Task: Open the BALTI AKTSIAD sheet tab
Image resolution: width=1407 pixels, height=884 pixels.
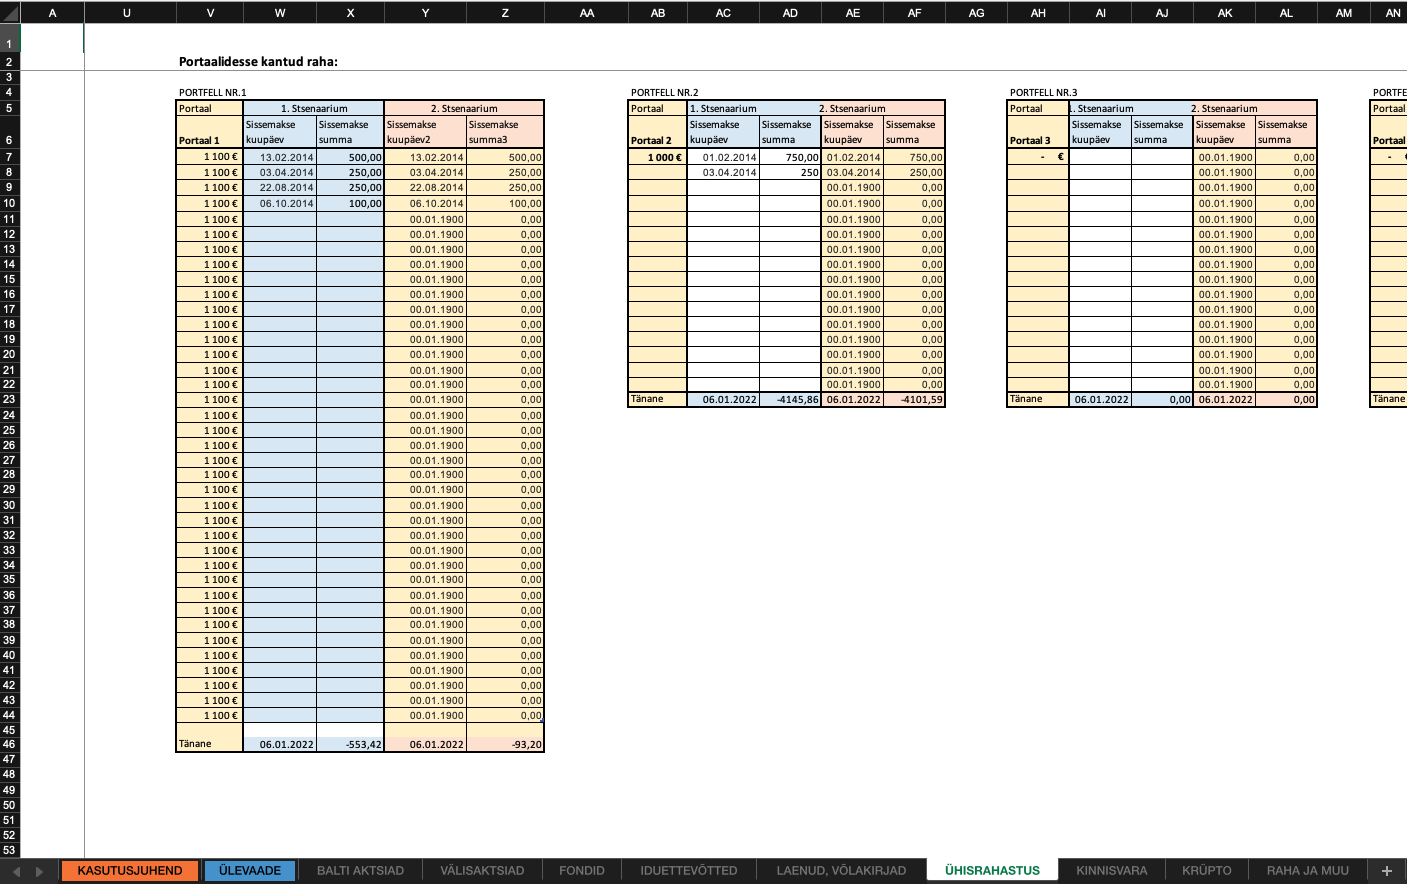Action: coord(360,871)
